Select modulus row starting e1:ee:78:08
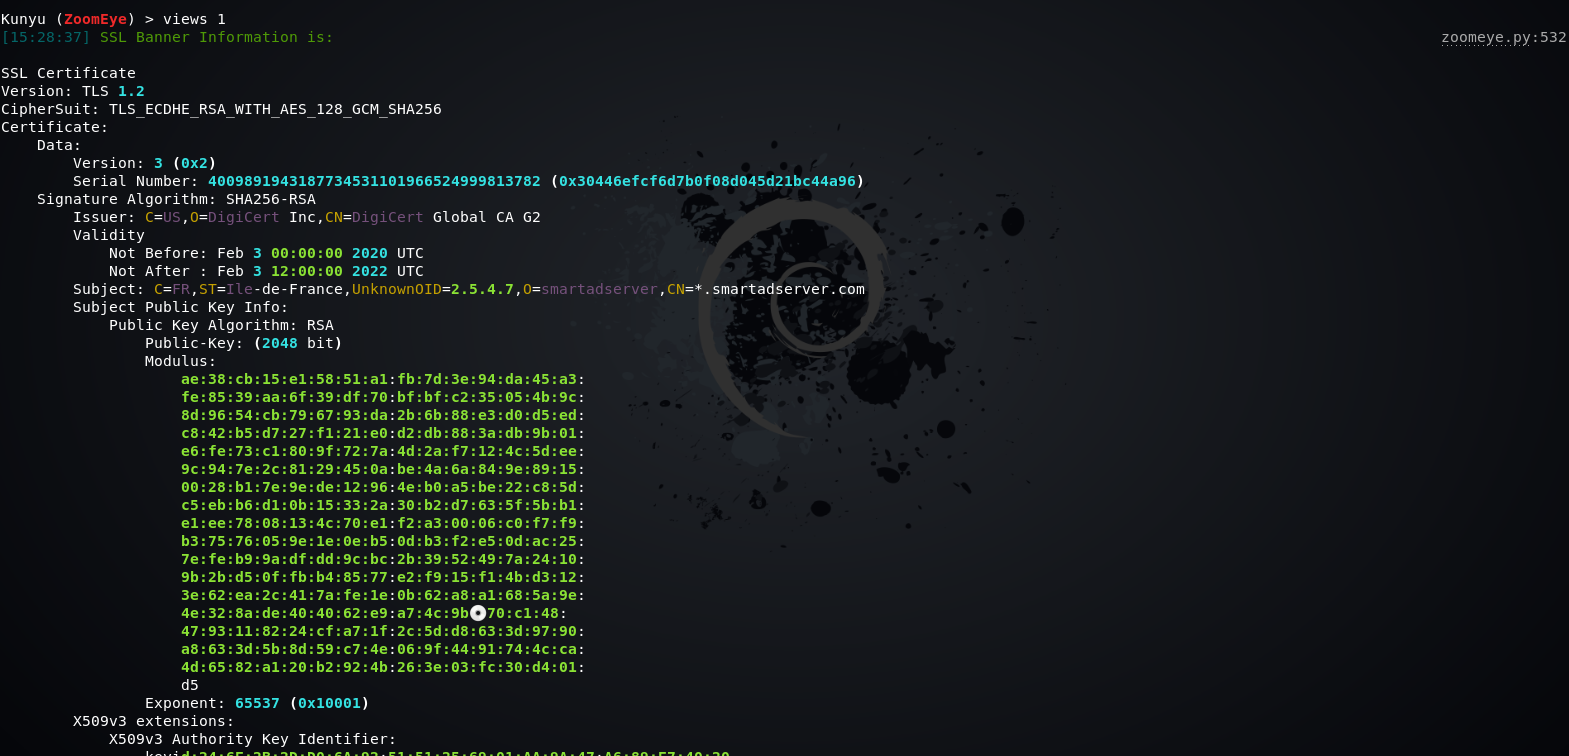Viewport: 1569px width, 756px height. [383, 523]
